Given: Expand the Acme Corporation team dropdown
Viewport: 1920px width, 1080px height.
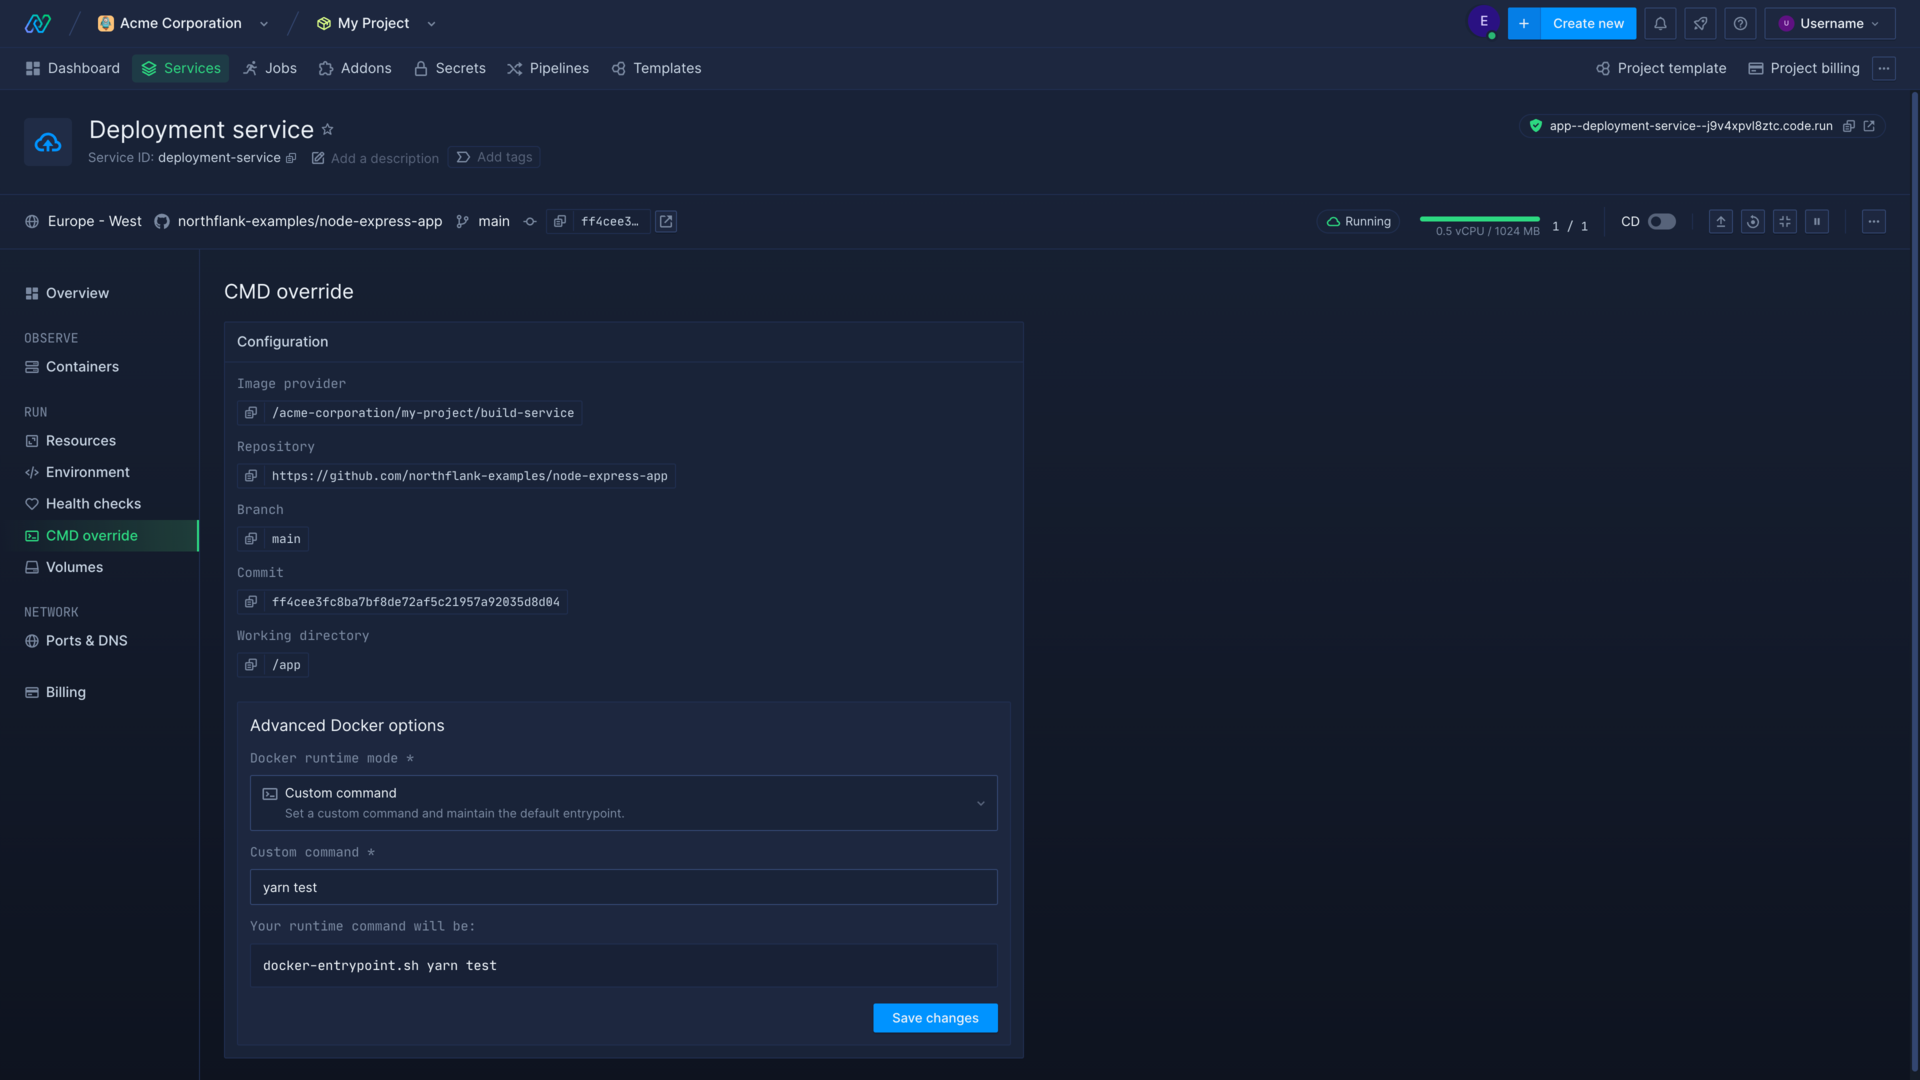Looking at the screenshot, I should click(x=264, y=24).
